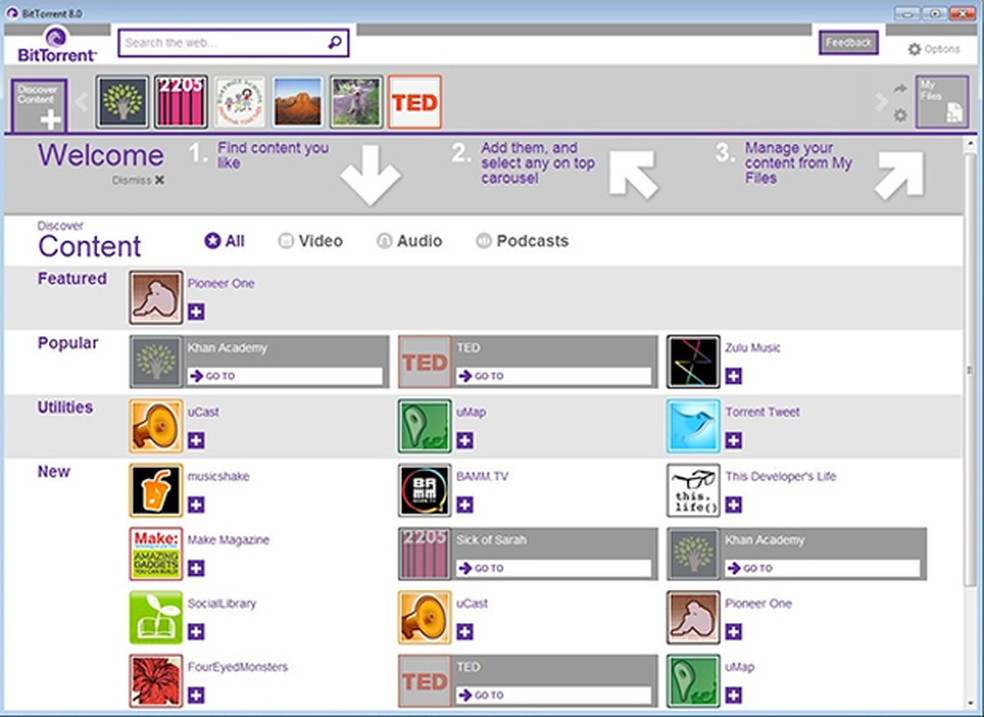Screen dimensions: 984x717
Task: Click the Pioneer One thumbnail in Featured
Action: click(x=156, y=298)
